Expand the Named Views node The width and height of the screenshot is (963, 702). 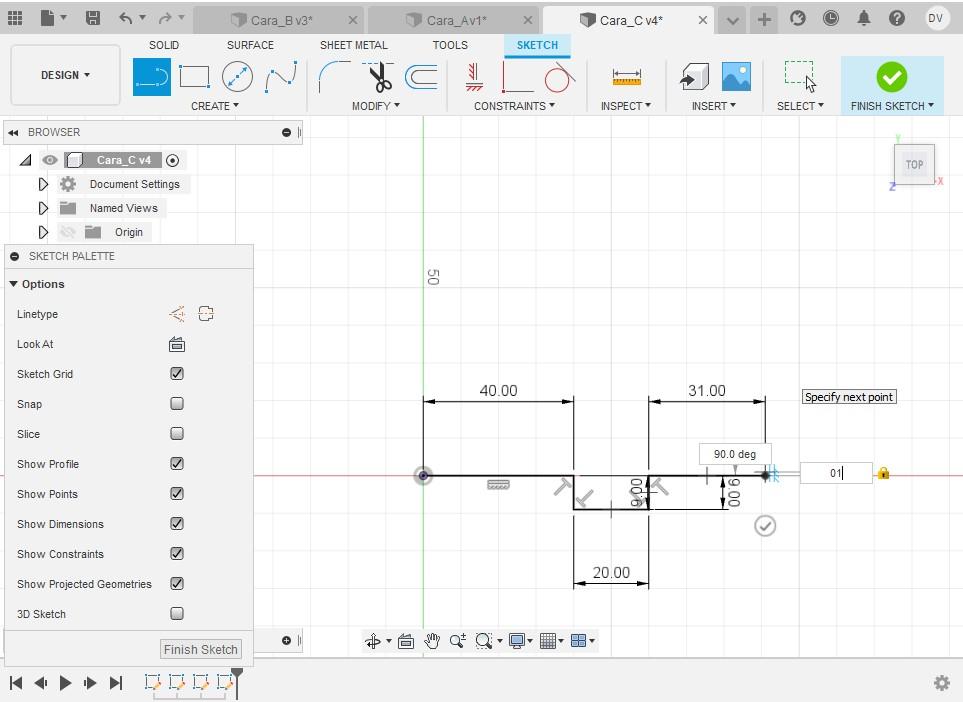[x=43, y=208]
